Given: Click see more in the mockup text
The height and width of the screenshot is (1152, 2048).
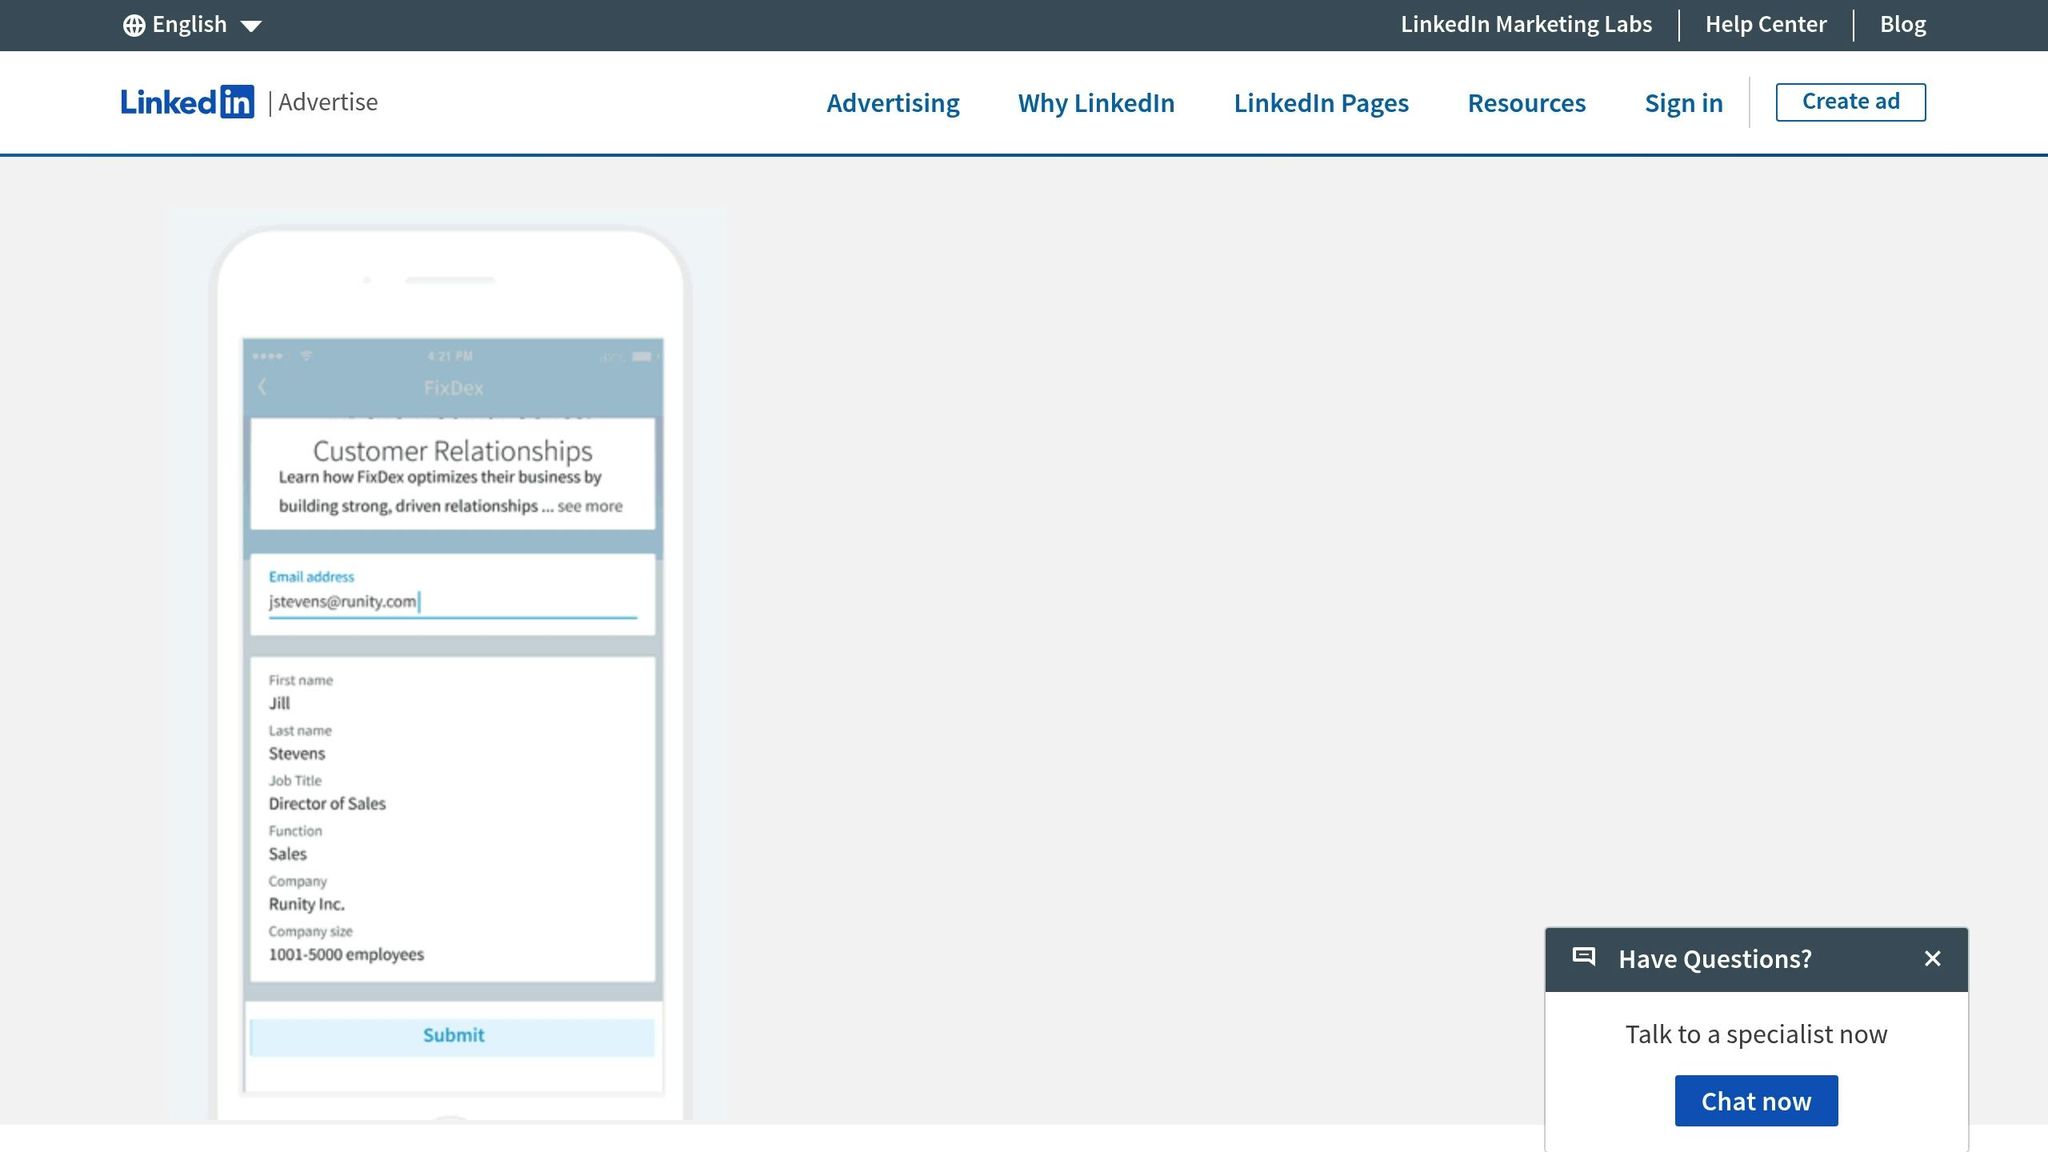Looking at the screenshot, I should (x=589, y=507).
